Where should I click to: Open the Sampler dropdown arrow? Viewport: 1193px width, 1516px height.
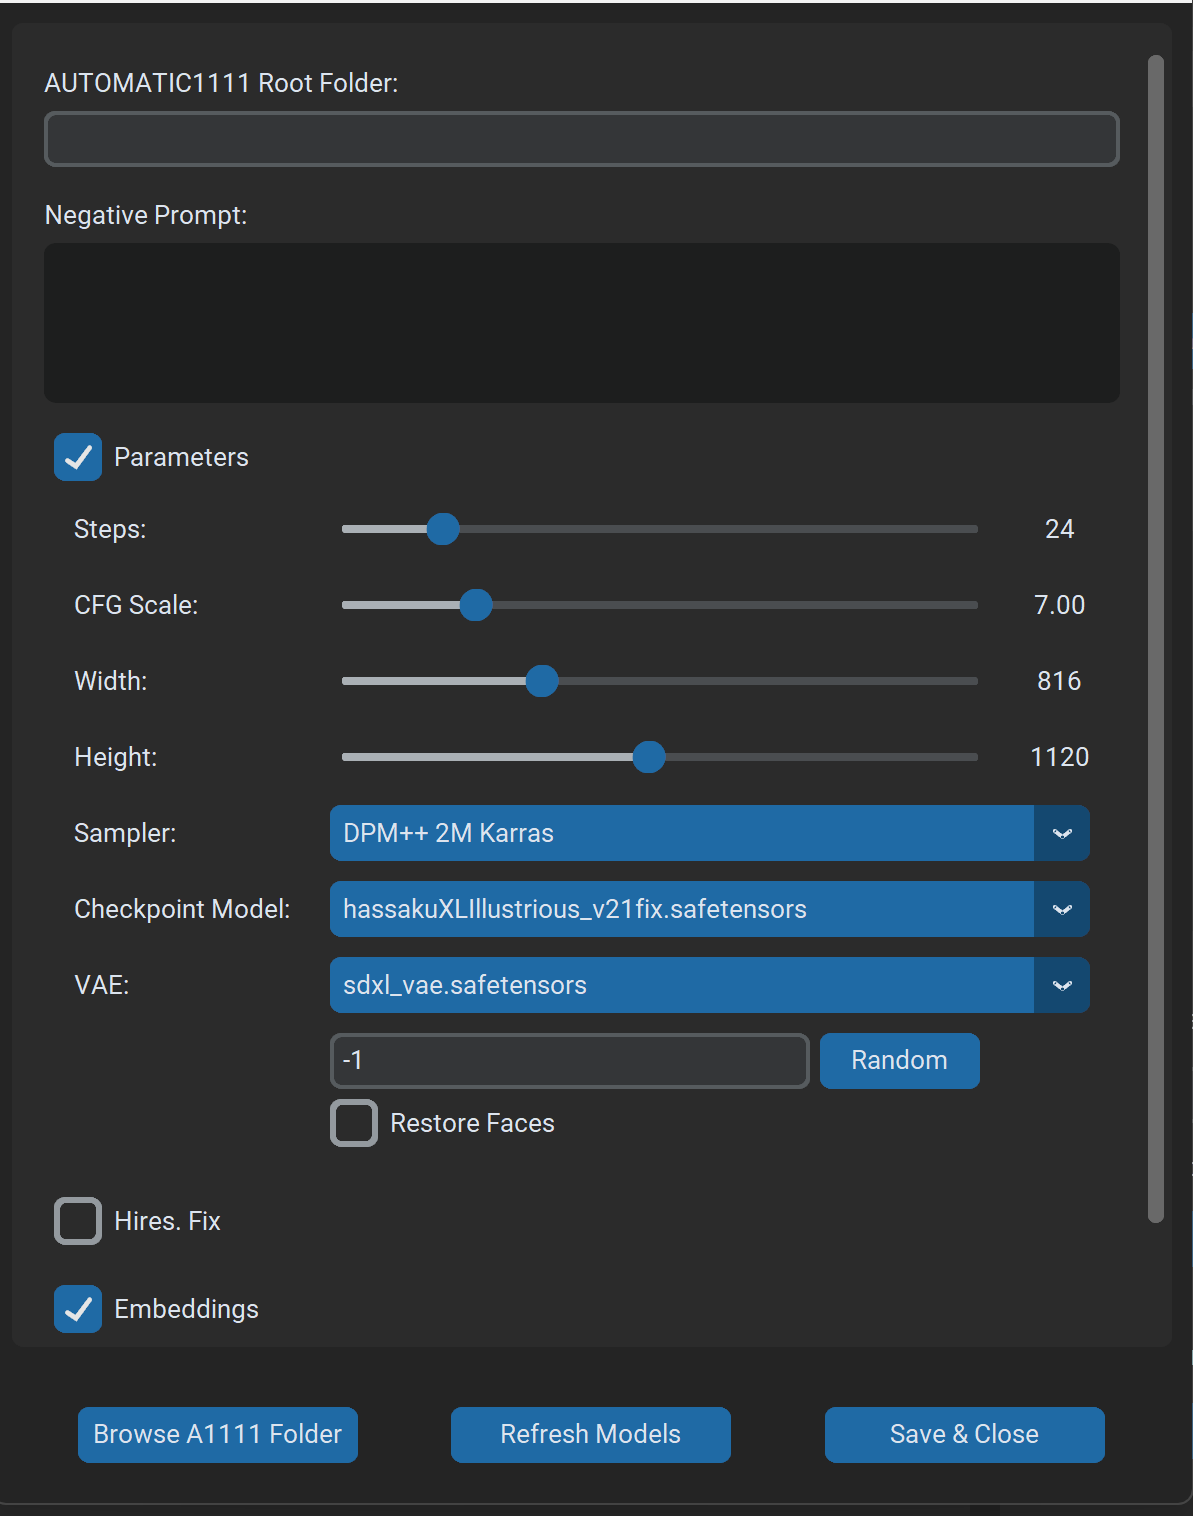coord(1062,833)
